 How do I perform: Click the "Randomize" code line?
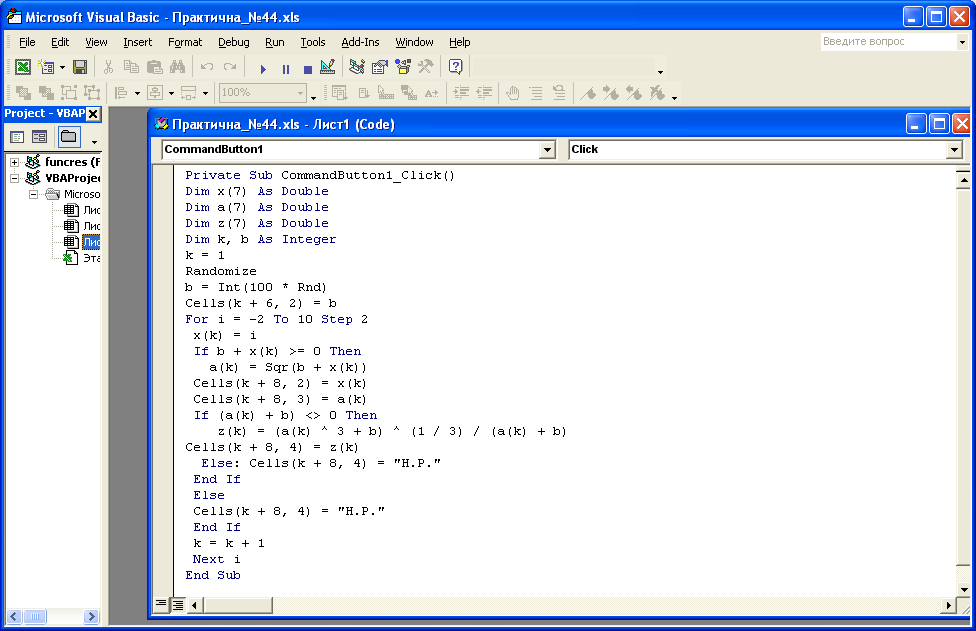tap(221, 271)
